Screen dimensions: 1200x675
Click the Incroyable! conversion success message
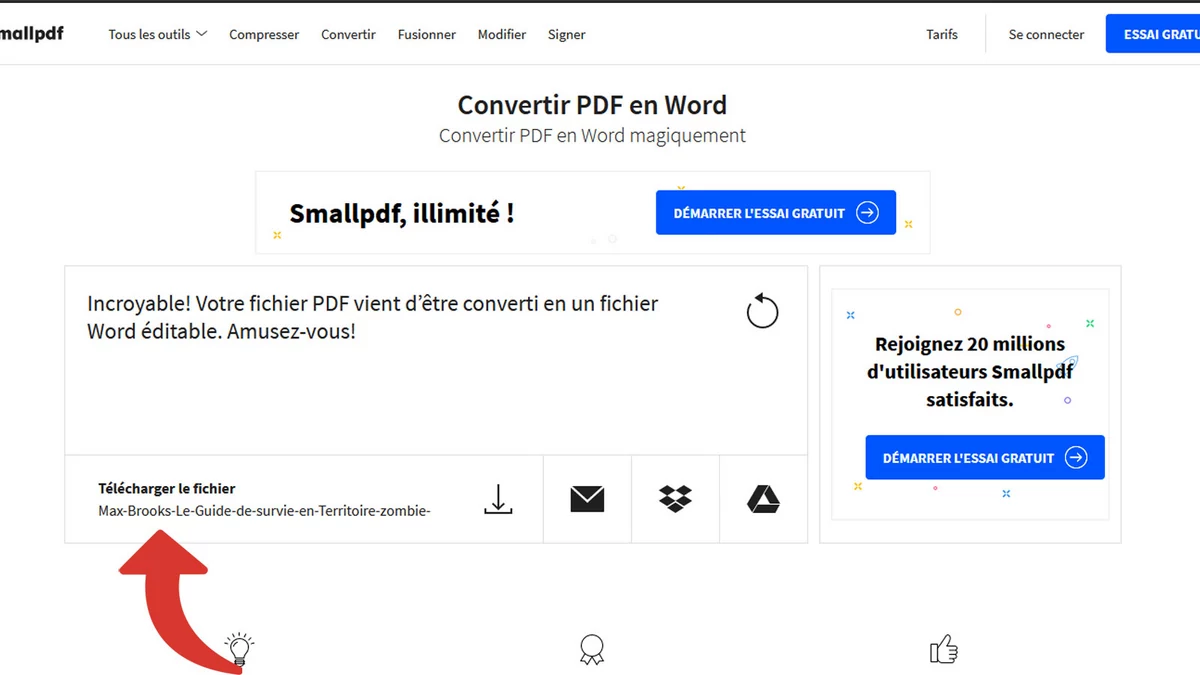[x=373, y=316]
